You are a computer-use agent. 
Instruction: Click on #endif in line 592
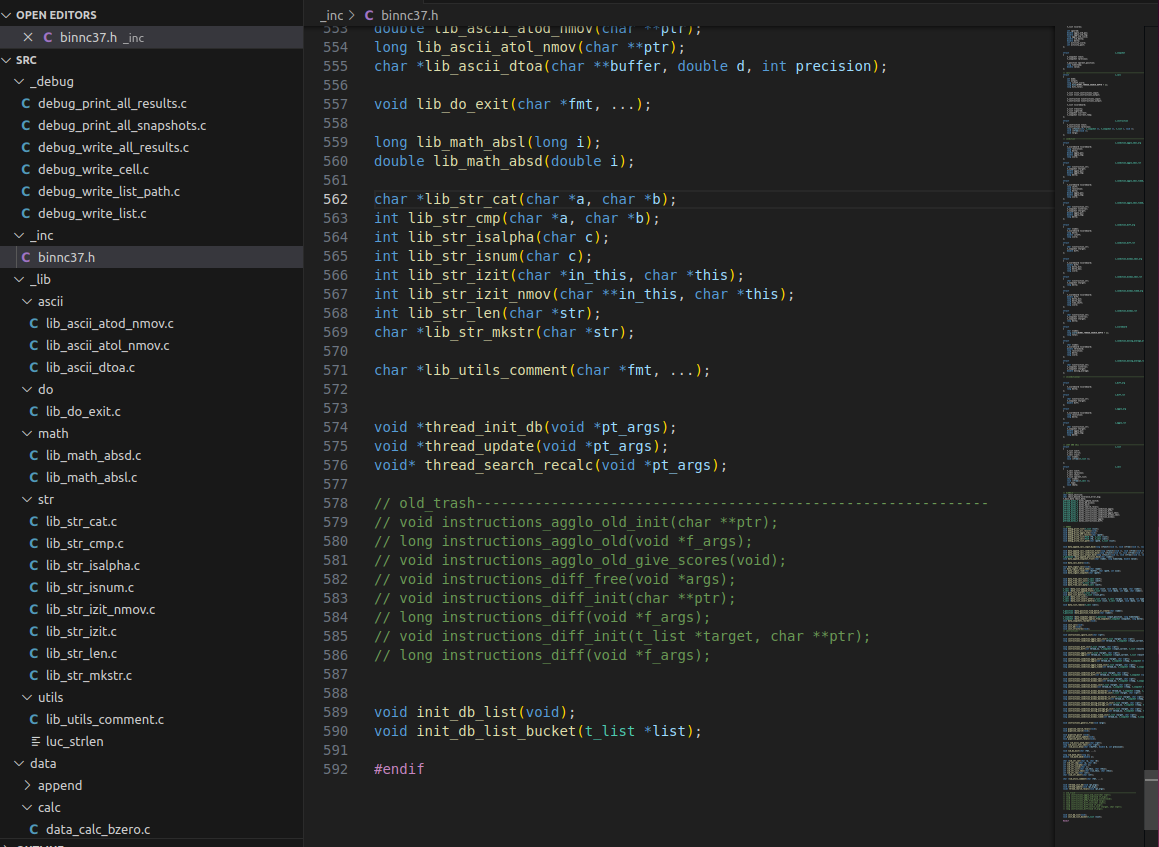click(x=399, y=769)
